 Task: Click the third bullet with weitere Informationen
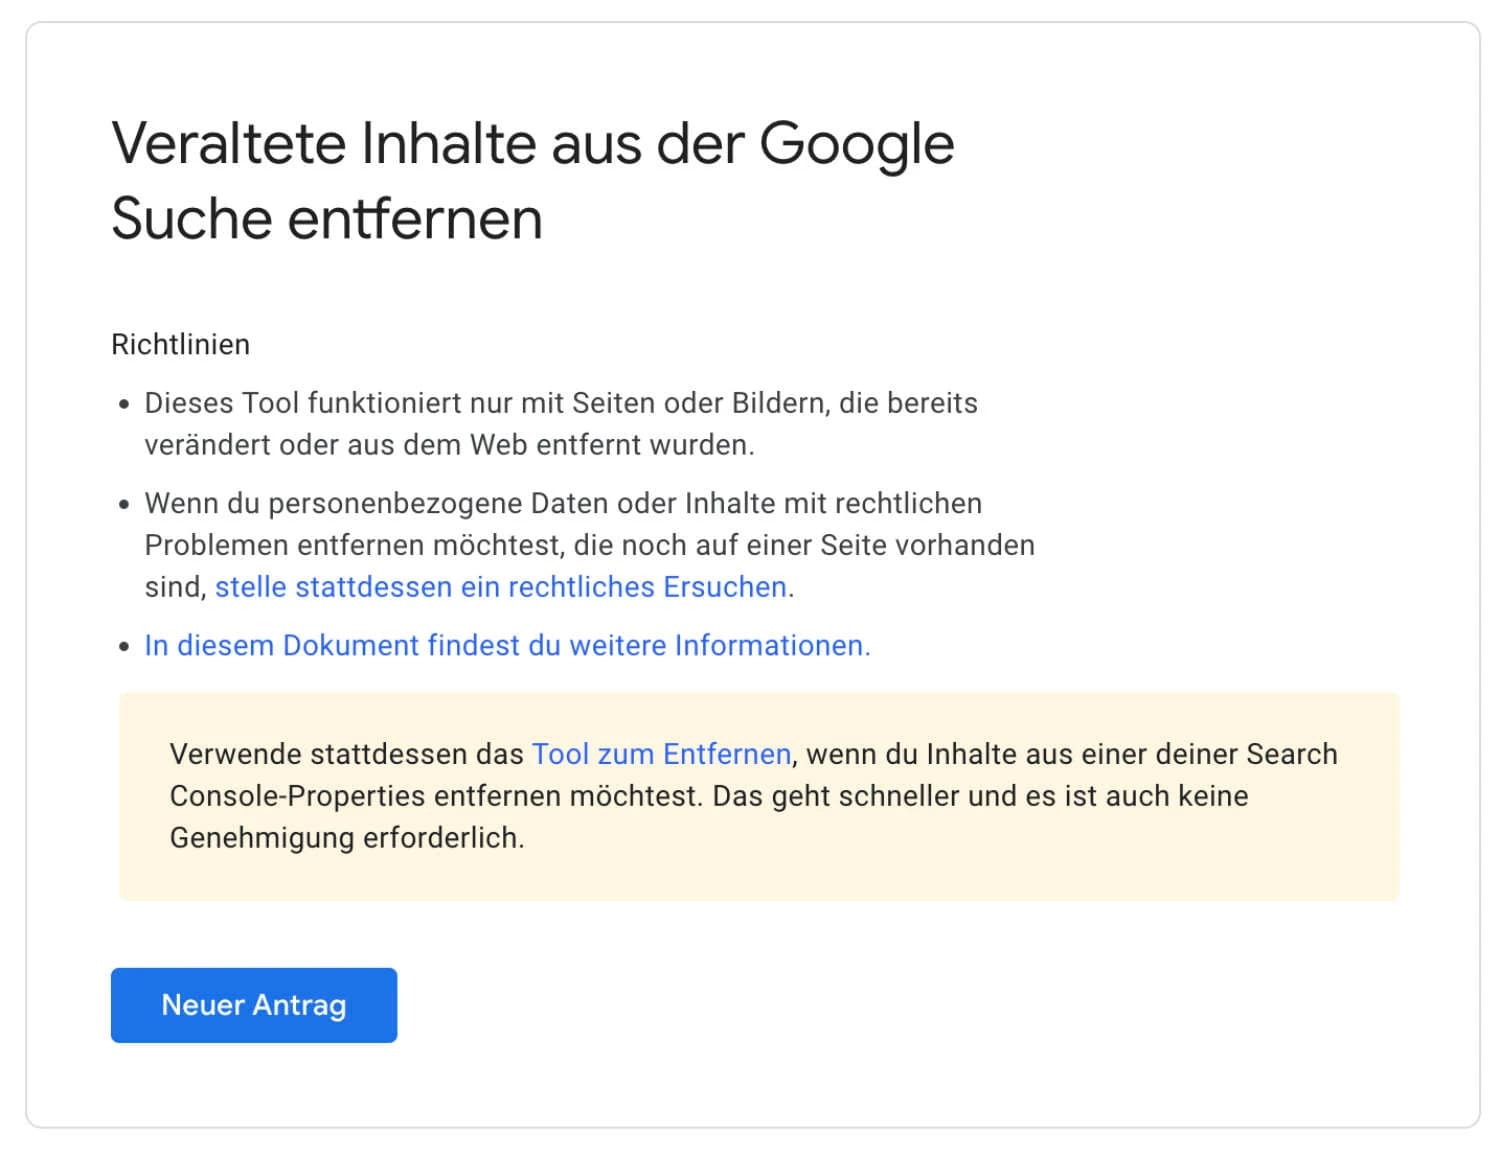tap(505, 645)
